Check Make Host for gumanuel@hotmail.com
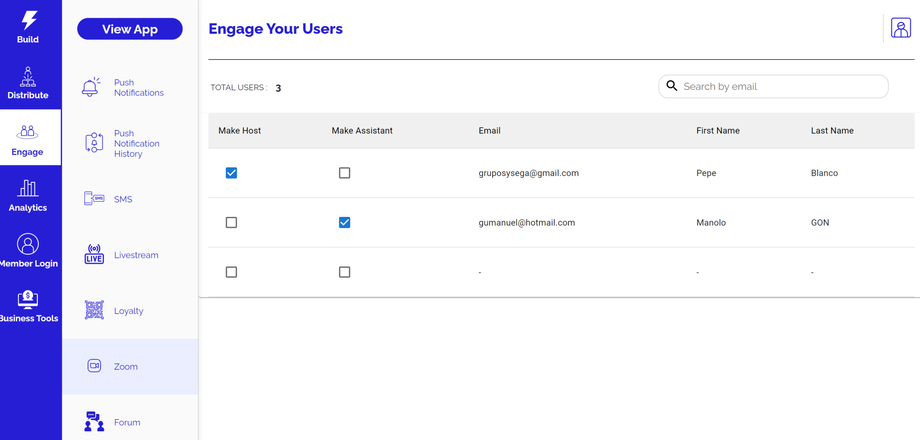Image resolution: width=920 pixels, height=440 pixels. (x=231, y=222)
